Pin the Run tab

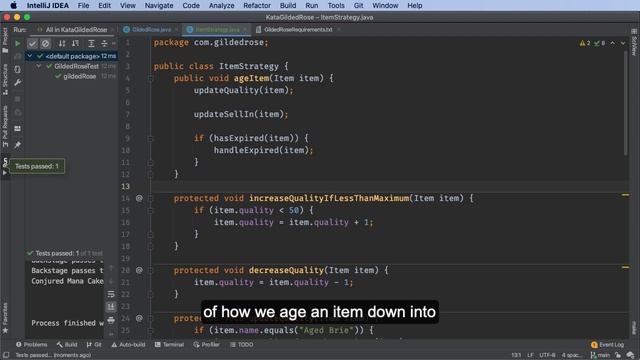click(x=18, y=145)
